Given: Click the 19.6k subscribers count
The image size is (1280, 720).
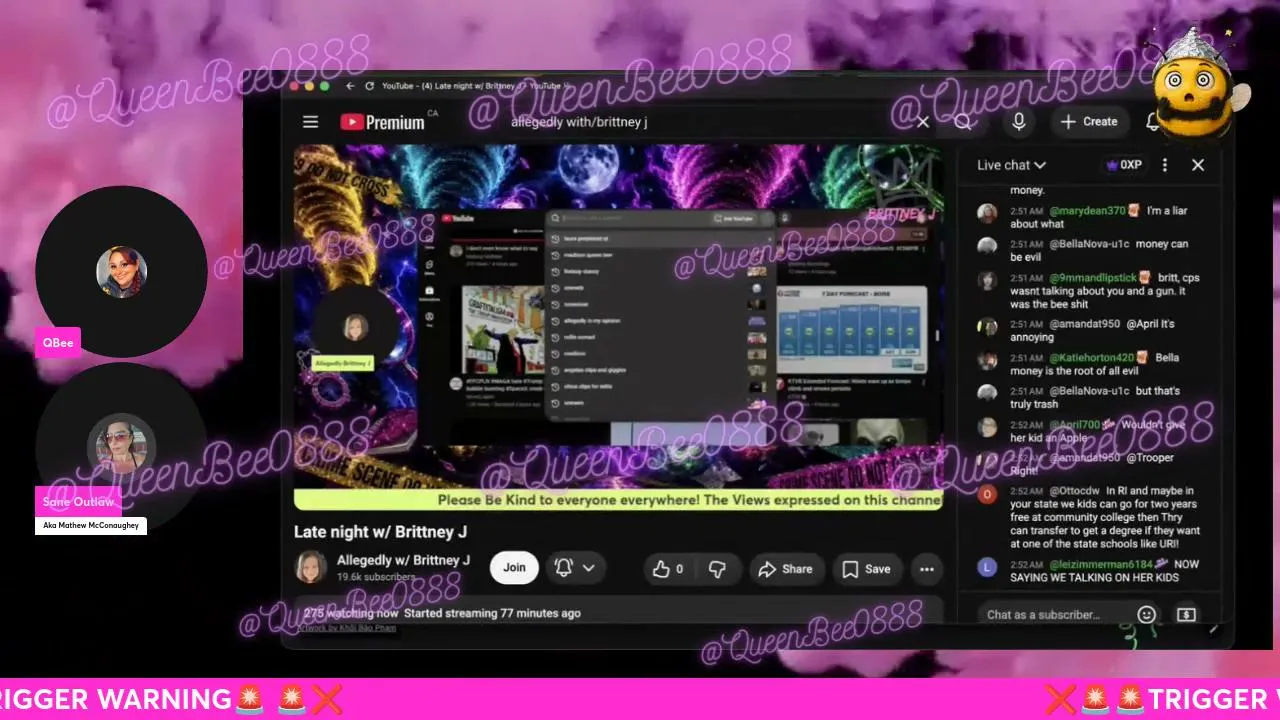Looking at the screenshot, I should (x=376, y=577).
